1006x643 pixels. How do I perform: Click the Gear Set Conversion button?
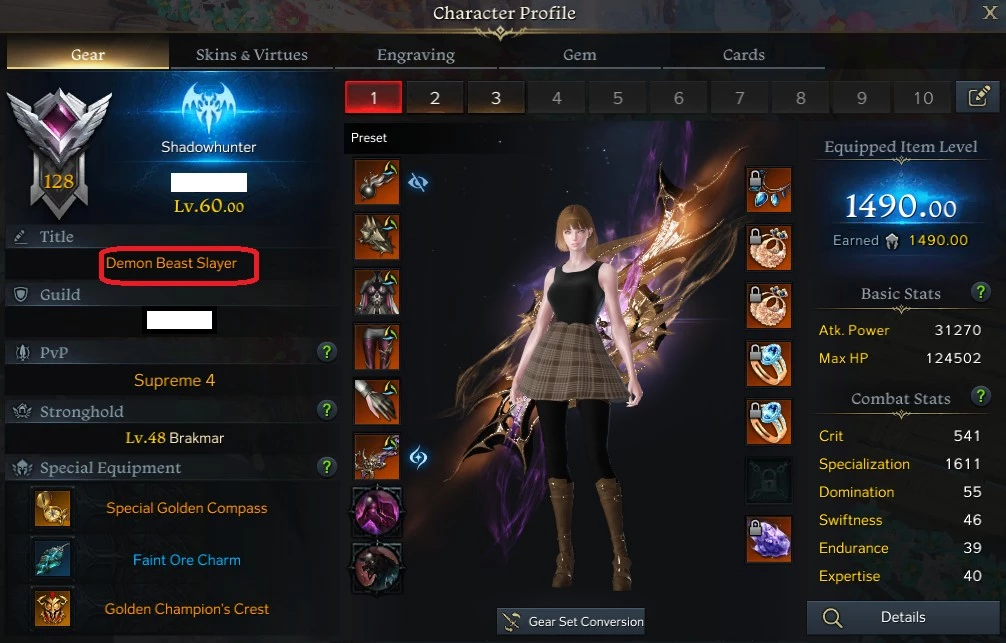[571, 621]
